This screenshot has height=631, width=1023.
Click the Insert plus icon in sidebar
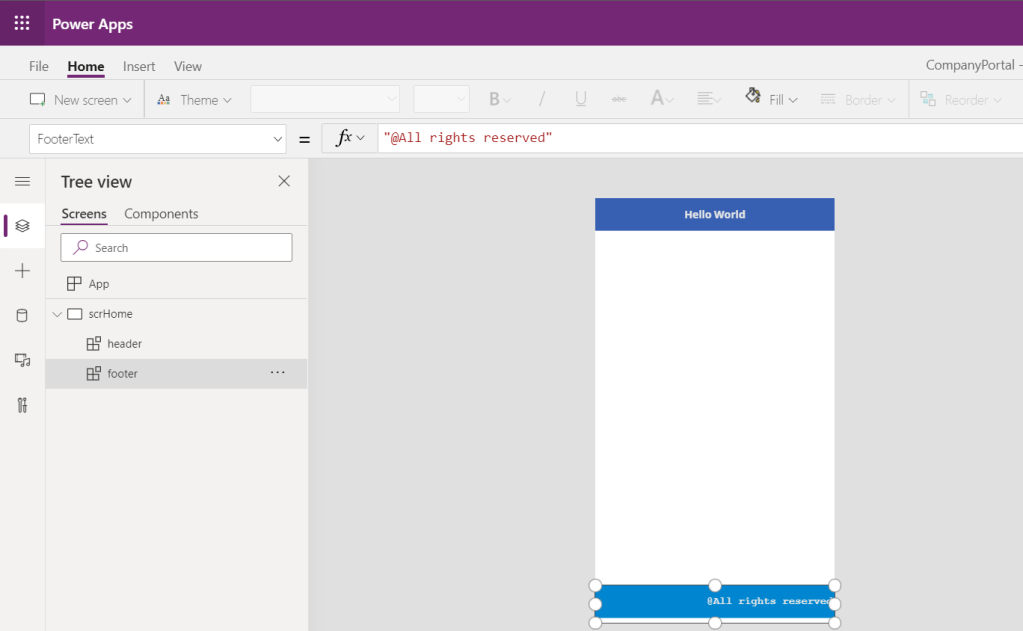coord(22,271)
